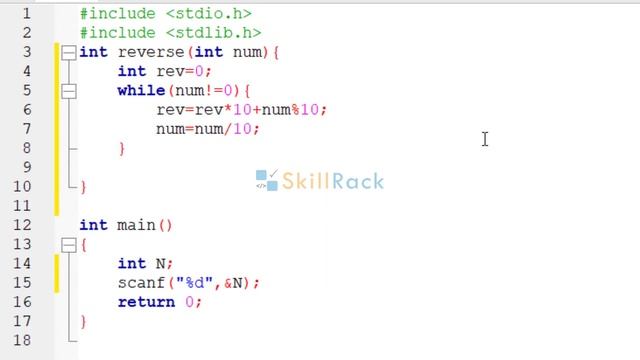Click the "main" function name on line 12
Image resolution: width=640 pixels, height=360 pixels.
[x=136, y=225]
